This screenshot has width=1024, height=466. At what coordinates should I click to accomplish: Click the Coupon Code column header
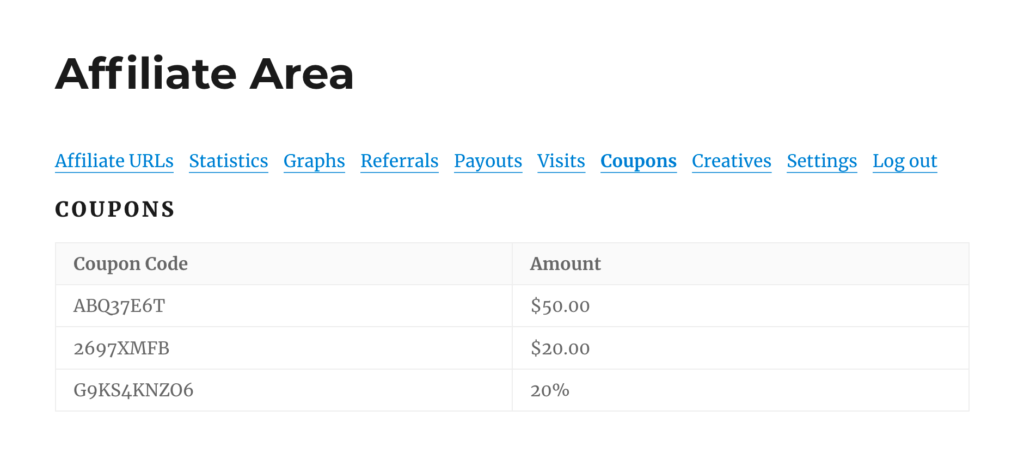tap(131, 264)
